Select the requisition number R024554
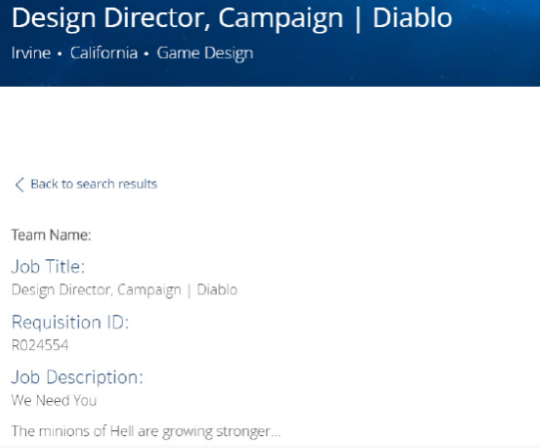This screenshot has width=540, height=448. coord(40,345)
